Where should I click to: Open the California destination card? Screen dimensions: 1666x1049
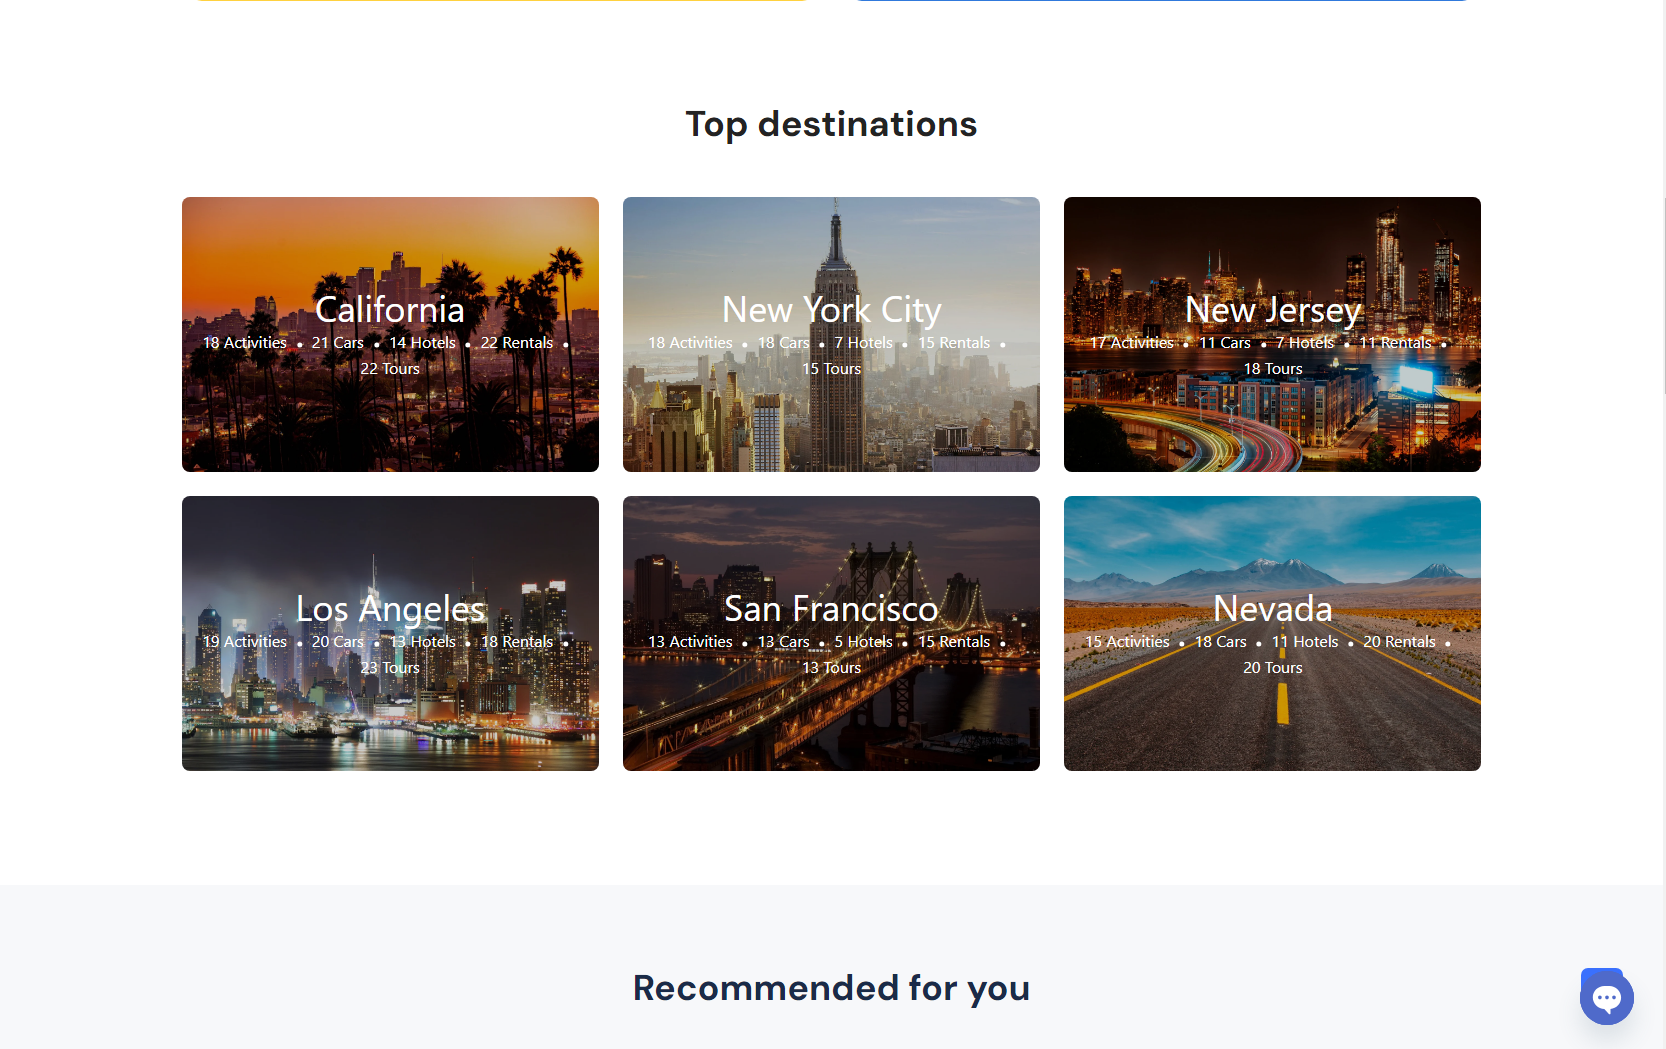(390, 420)
